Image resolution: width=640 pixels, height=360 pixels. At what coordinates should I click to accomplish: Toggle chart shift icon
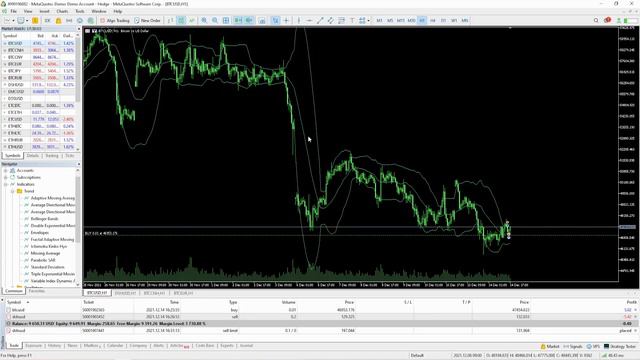pos(249,20)
